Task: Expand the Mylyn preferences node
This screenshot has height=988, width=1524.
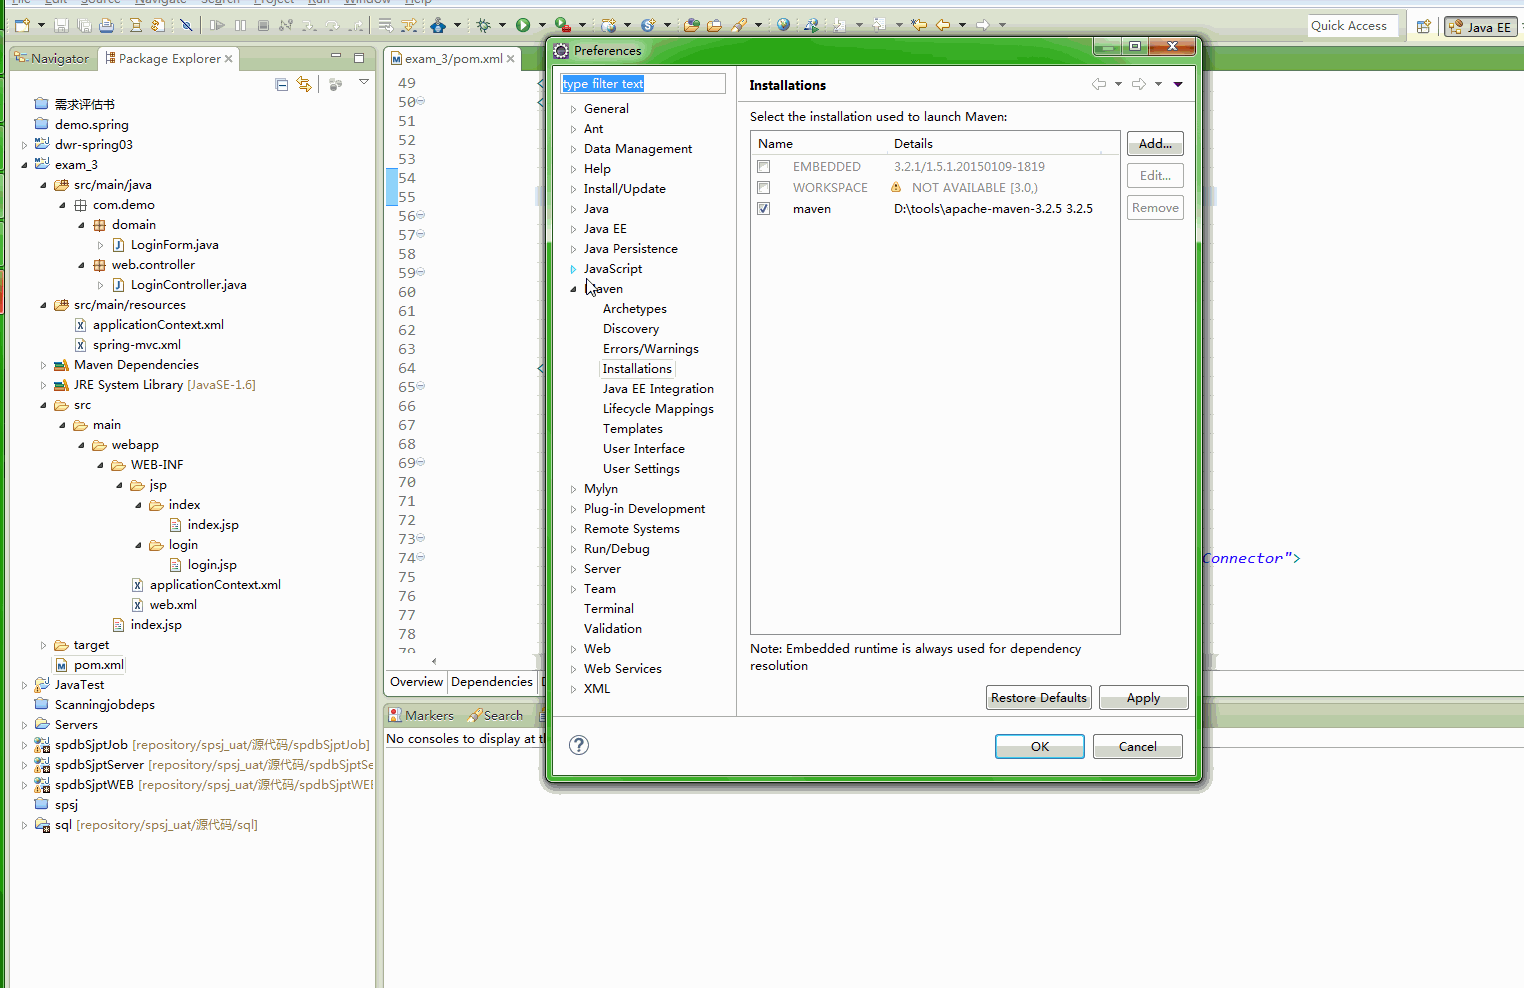Action: point(573,489)
